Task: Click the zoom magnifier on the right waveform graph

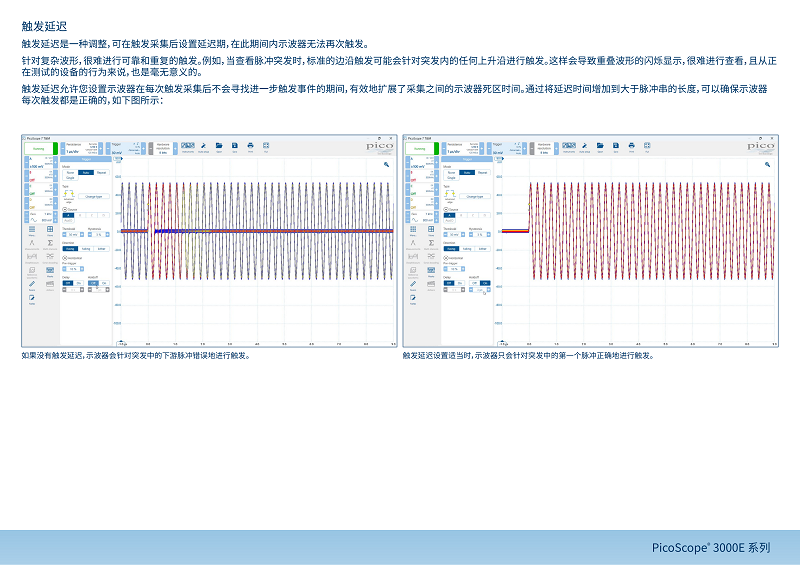Action: tap(767, 164)
